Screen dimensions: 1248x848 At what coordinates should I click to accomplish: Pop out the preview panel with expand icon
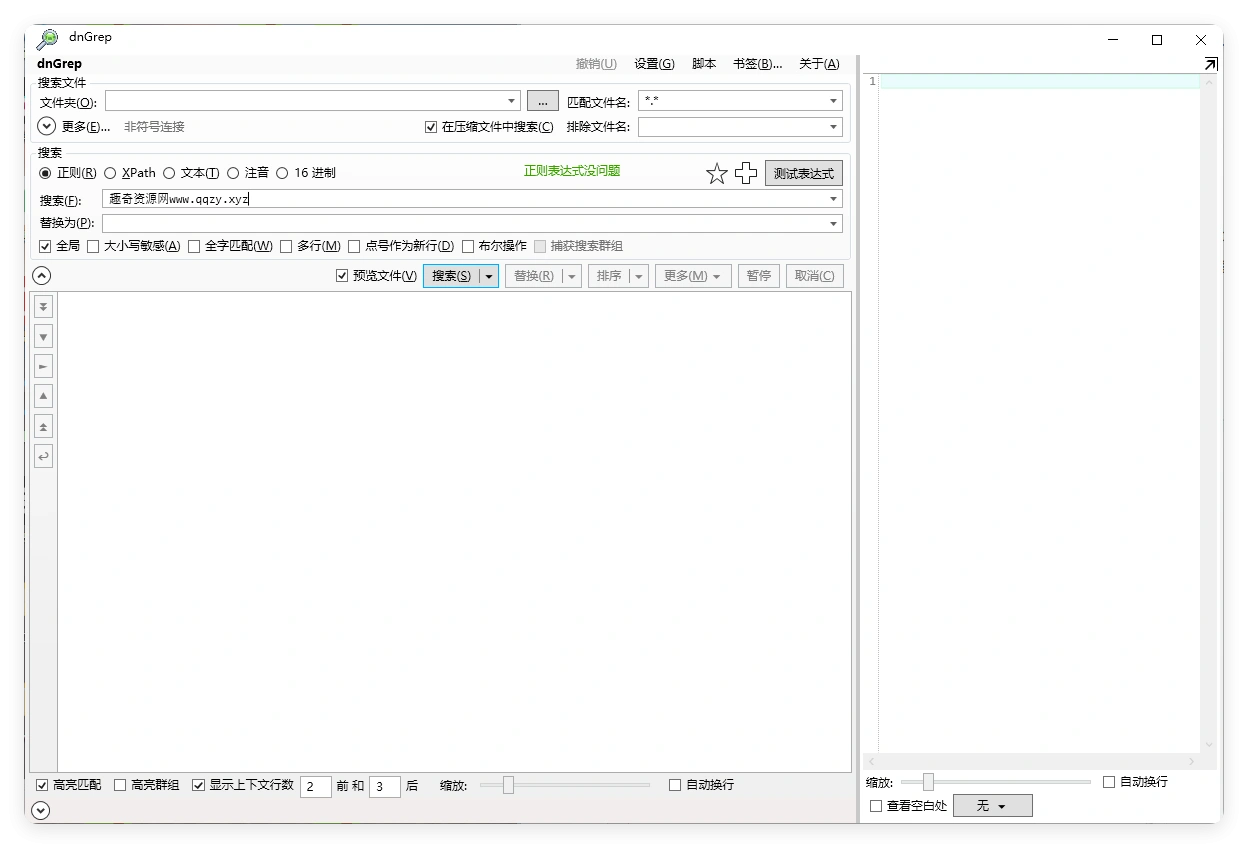(x=1210, y=62)
